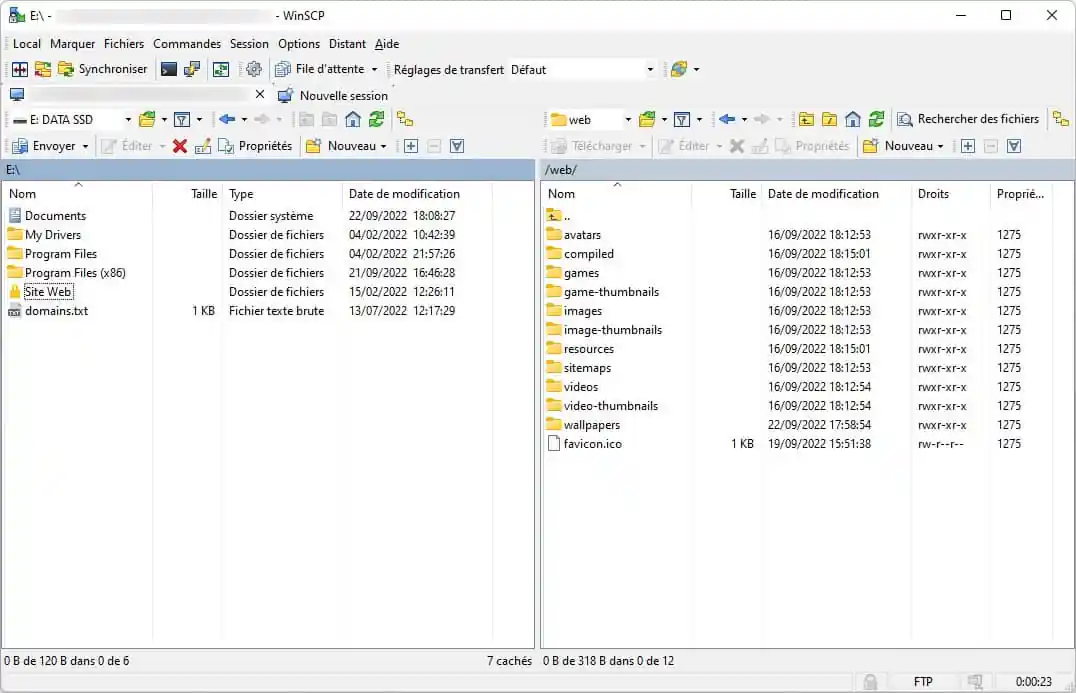Expand the globe icon dropdown arrow
The image size is (1076, 693).
(x=697, y=69)
